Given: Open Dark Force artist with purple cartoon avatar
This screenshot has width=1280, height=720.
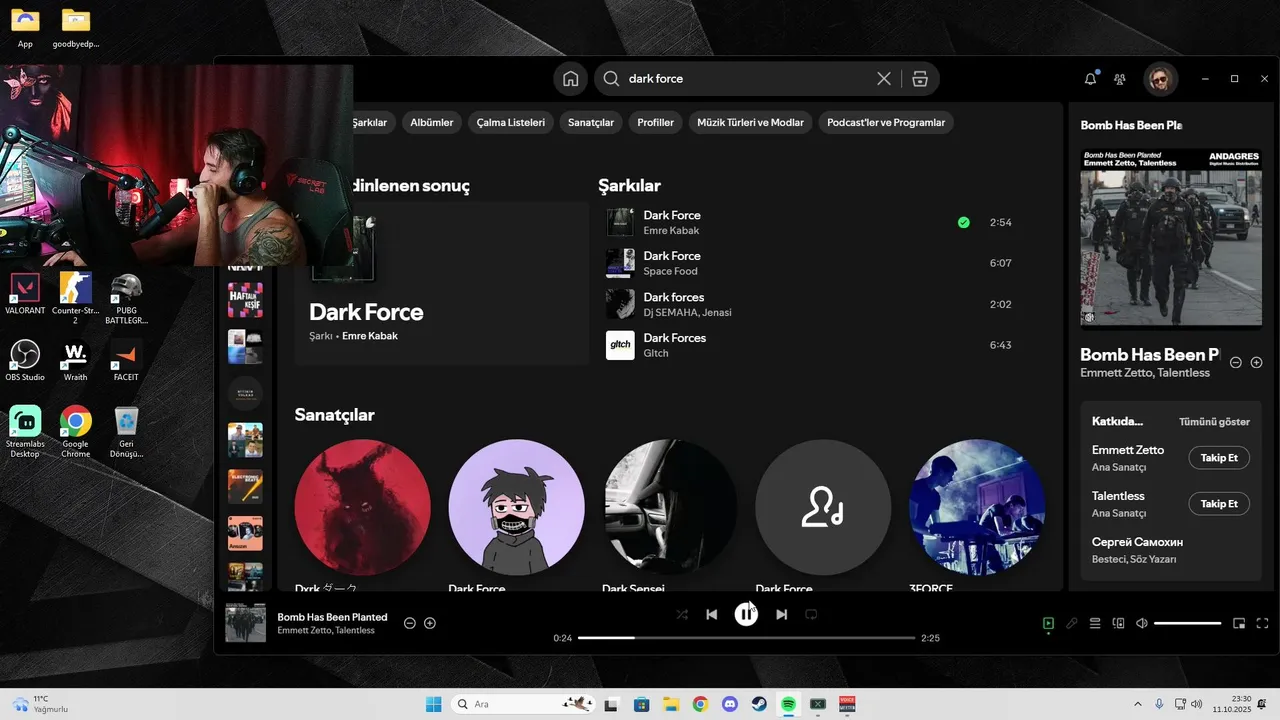Looking at the screenshot, I should (x=516, y=507).
